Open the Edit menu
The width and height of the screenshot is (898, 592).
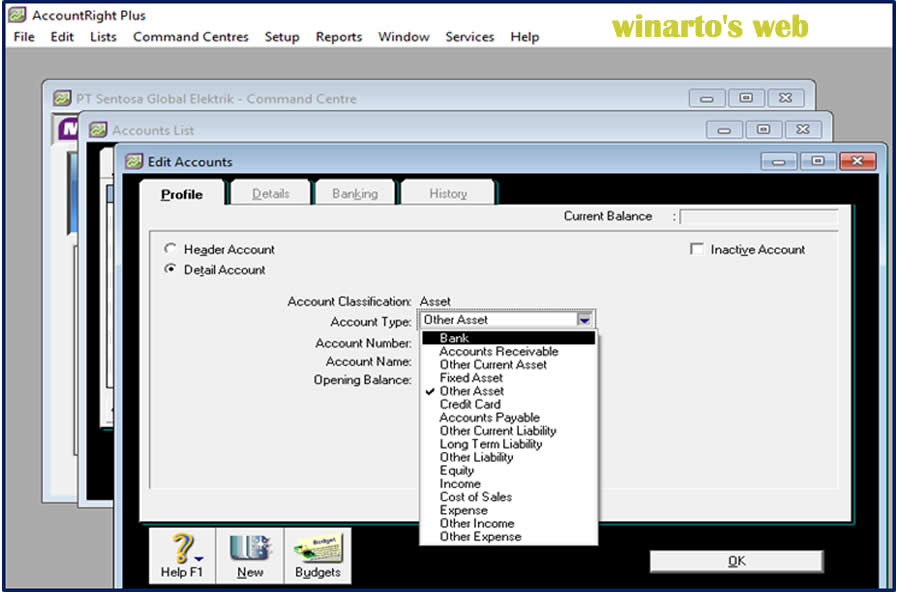pos(62,37)
